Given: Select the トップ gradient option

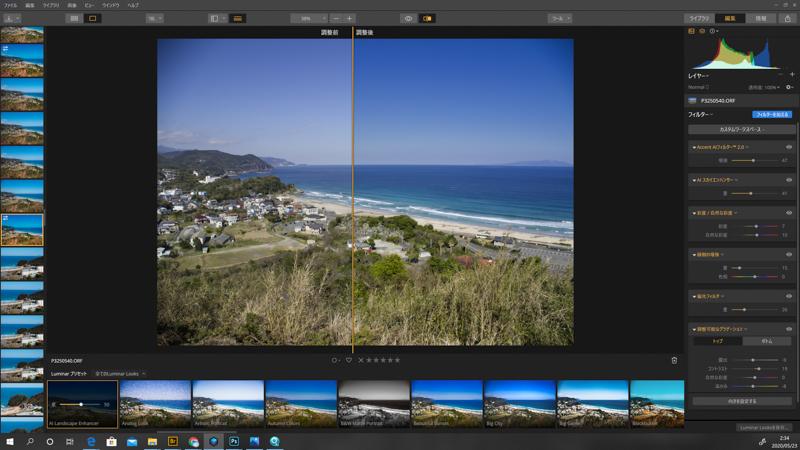Looking at the screenshot, I should (x=718, y=341).
